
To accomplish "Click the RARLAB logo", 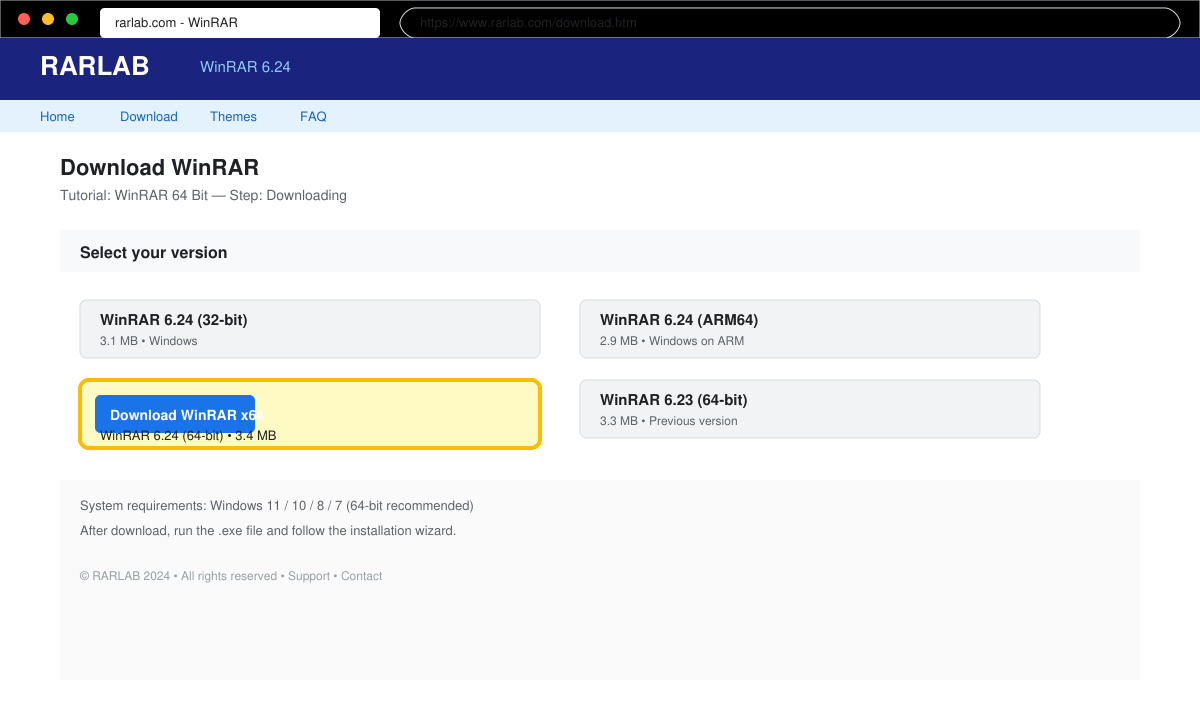I will click(95, 66).
